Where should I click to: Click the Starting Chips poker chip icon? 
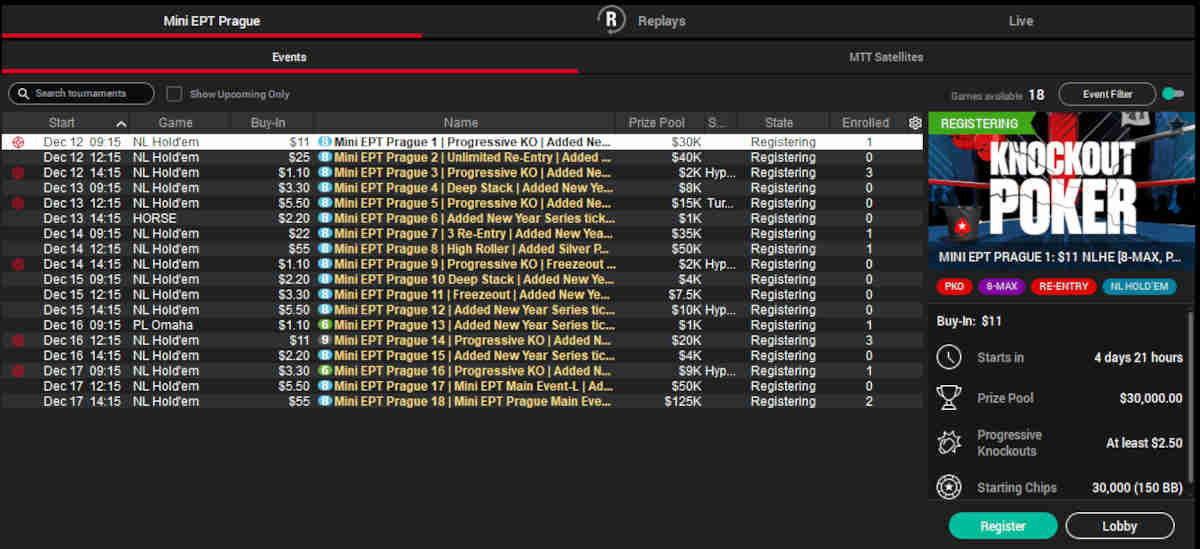click(x=948, y=488)
